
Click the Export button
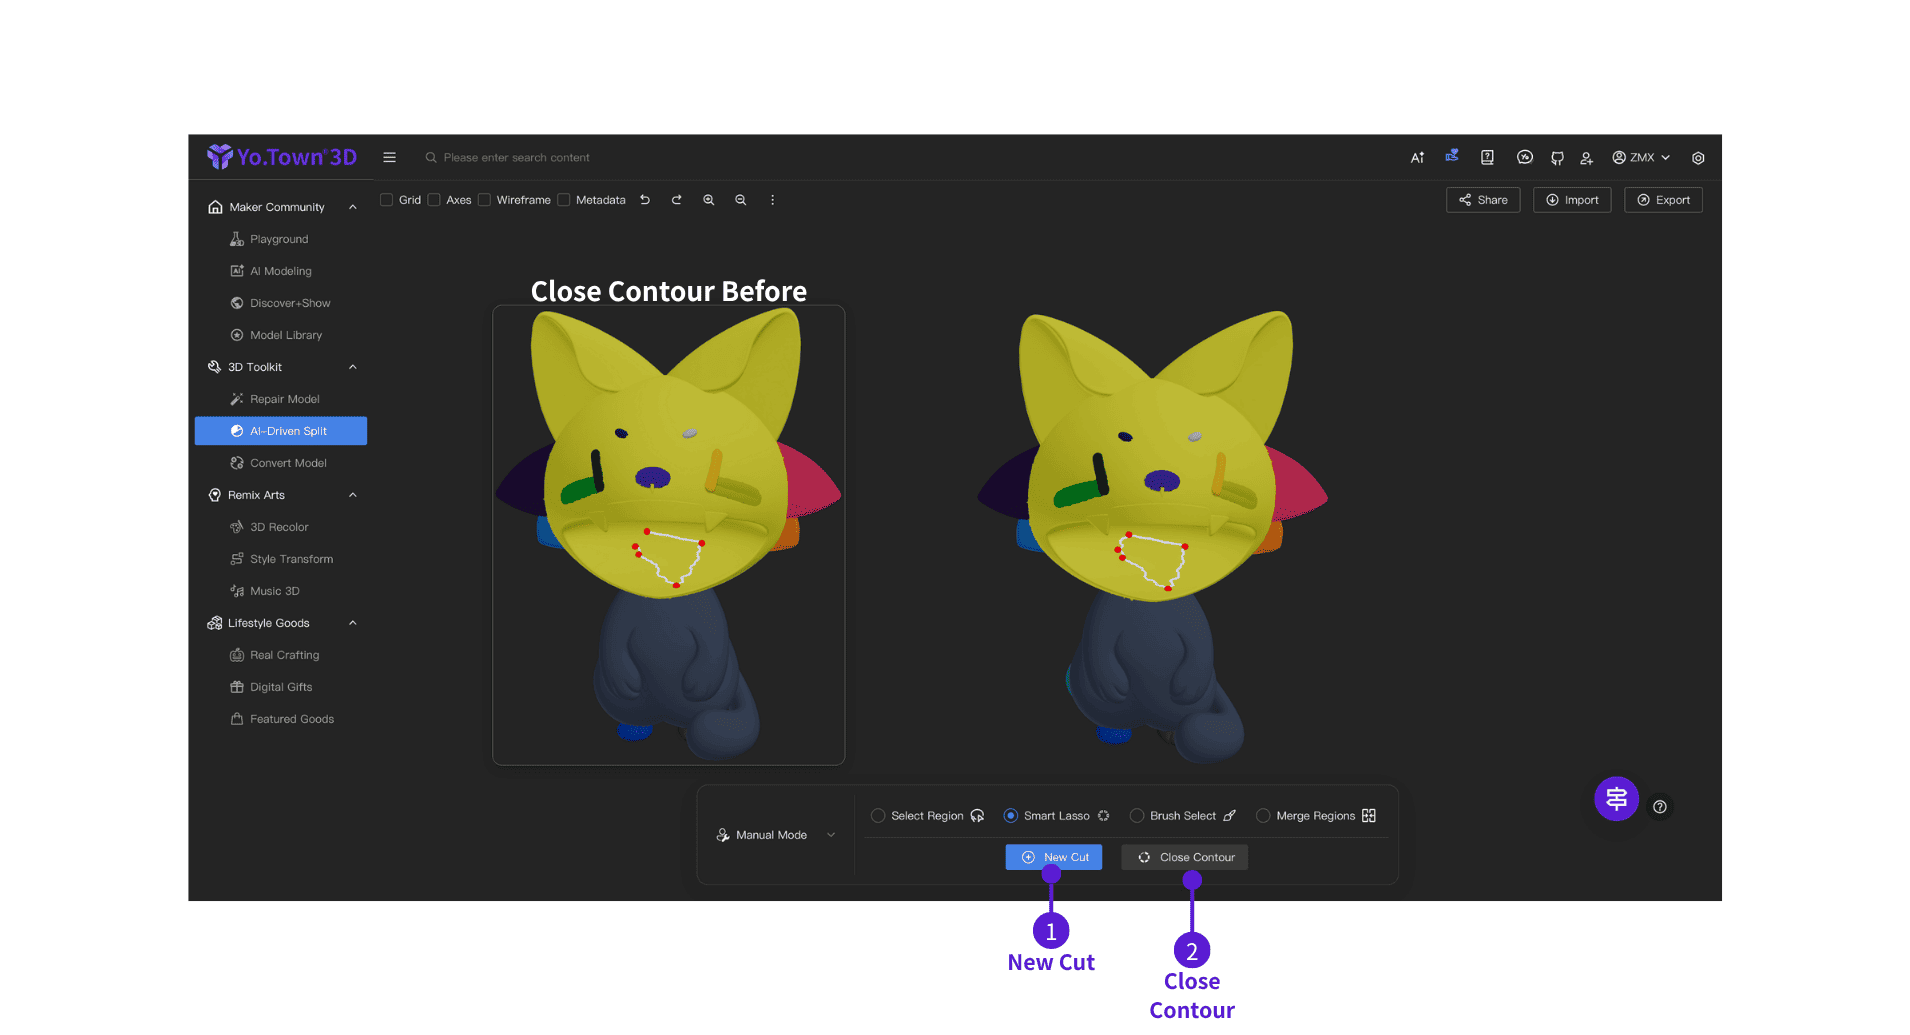[x=1663, y=200]
